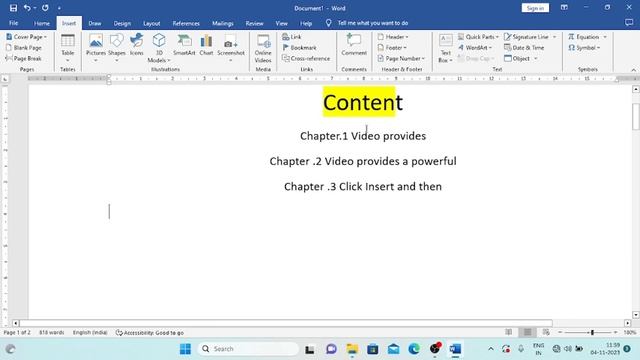The image size is (640, 360).
Task: Open the Shapes gallery
Action: (117, 48)
